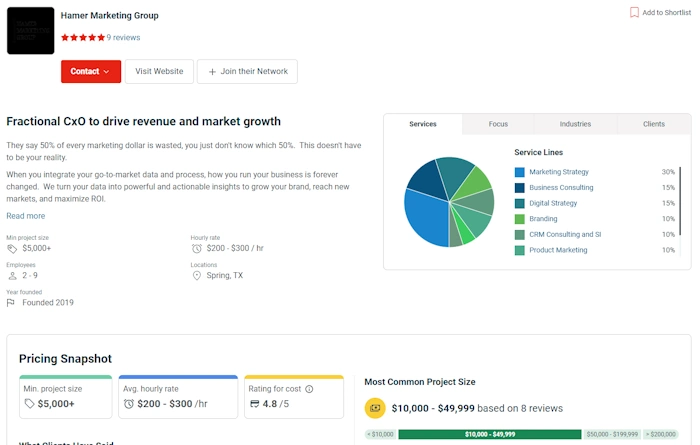The image size is (700, 445).
Task: Click Branding service line label
Action: 543,219
